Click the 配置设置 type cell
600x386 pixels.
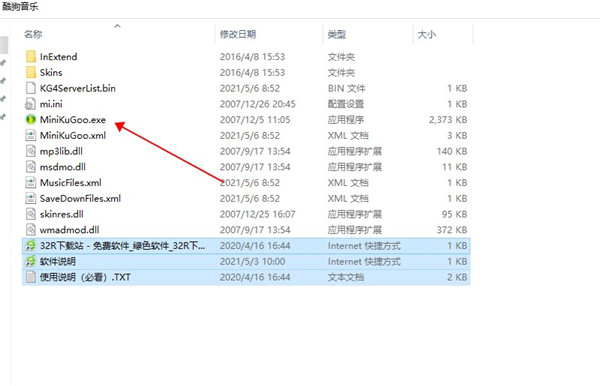(x=346, y=104)
